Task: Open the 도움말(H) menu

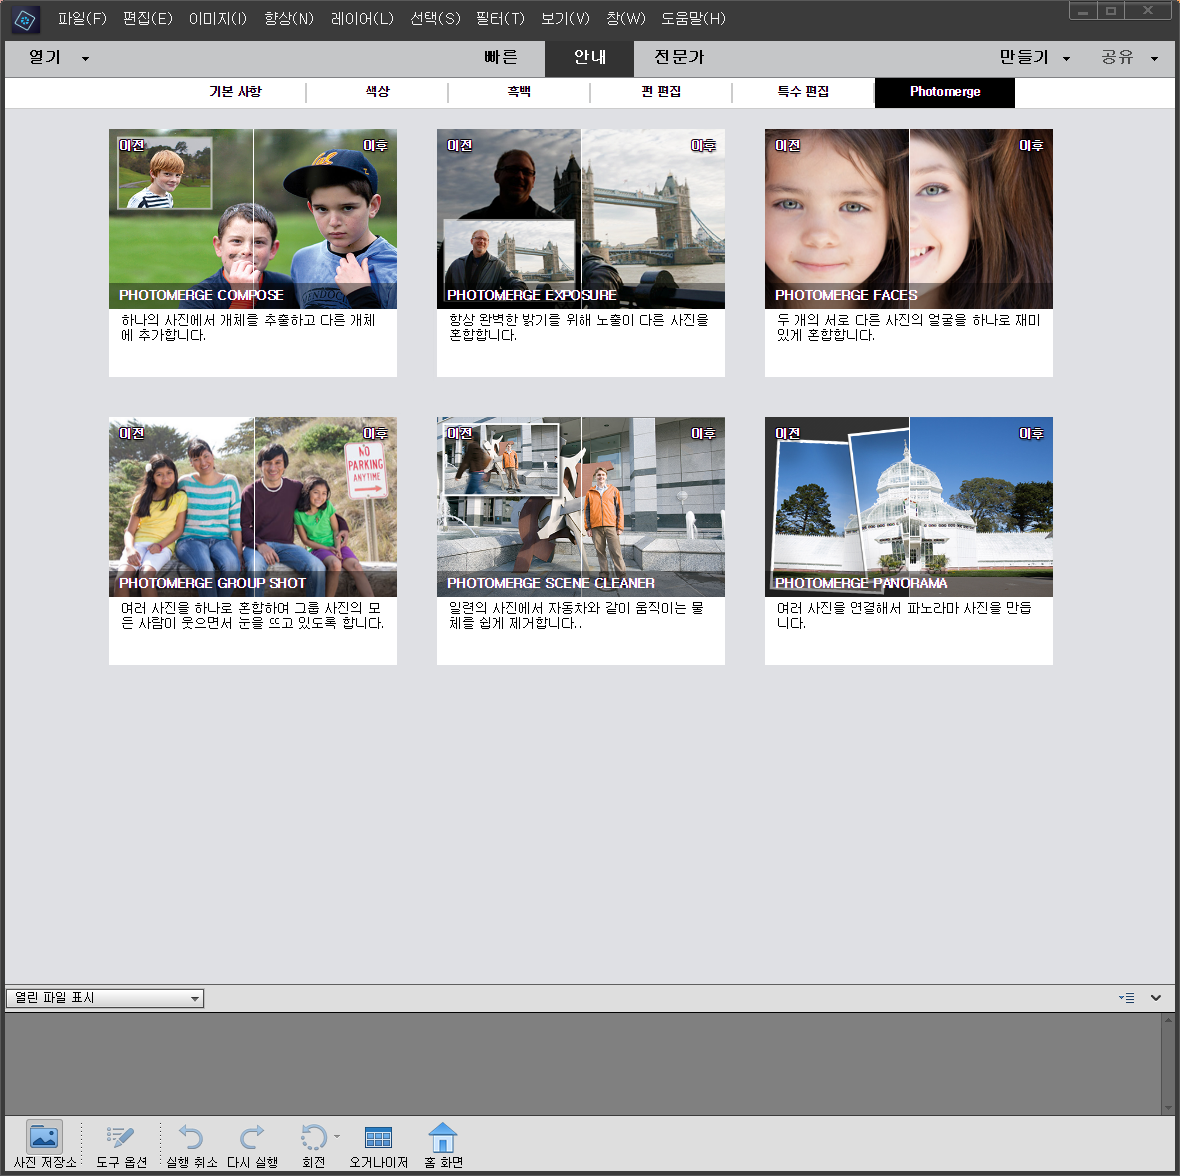Action: tap(693, 19)
